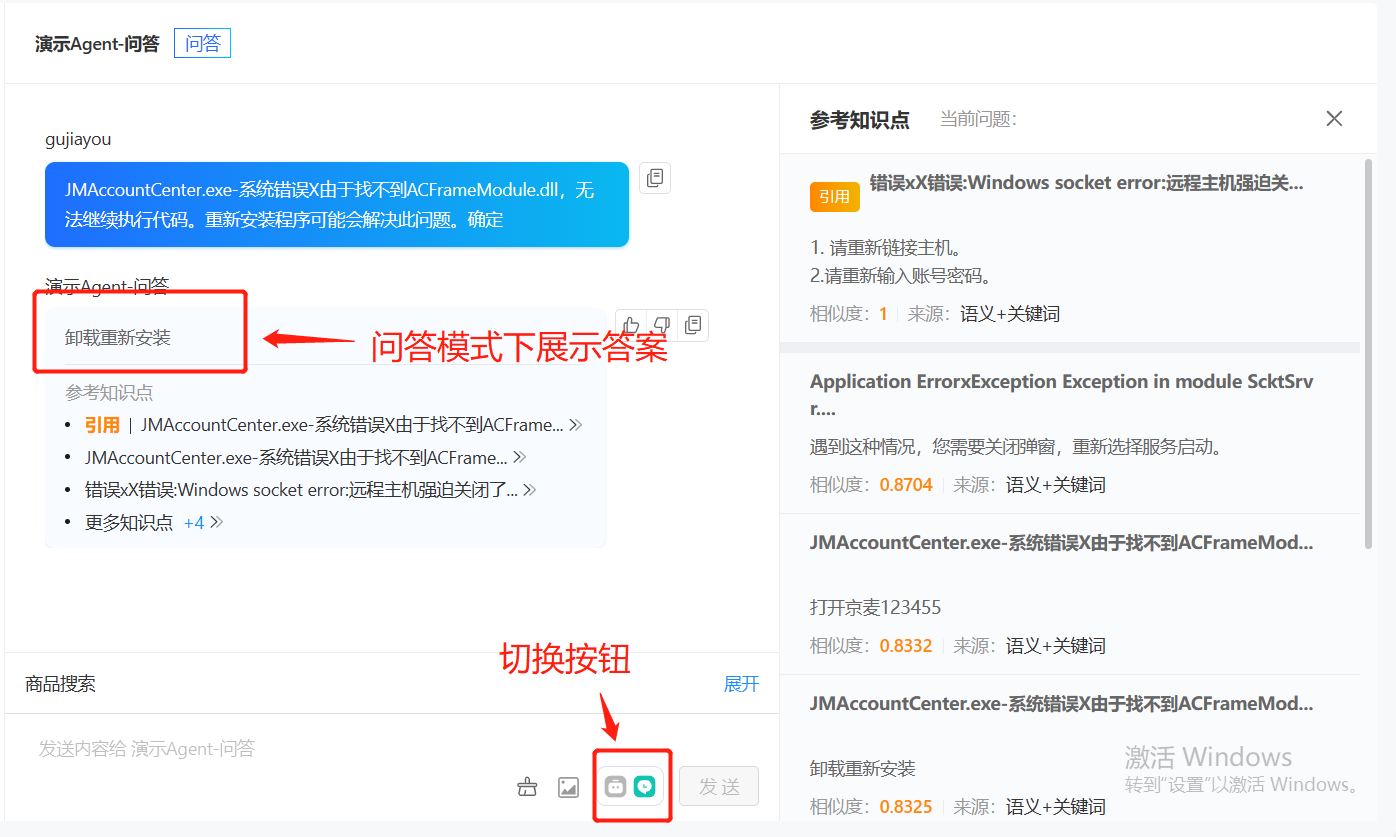This screenshot has height=837, width=1396.
Task: Click 卸载重新安装 in the side panel card
Action: [863, 769]
